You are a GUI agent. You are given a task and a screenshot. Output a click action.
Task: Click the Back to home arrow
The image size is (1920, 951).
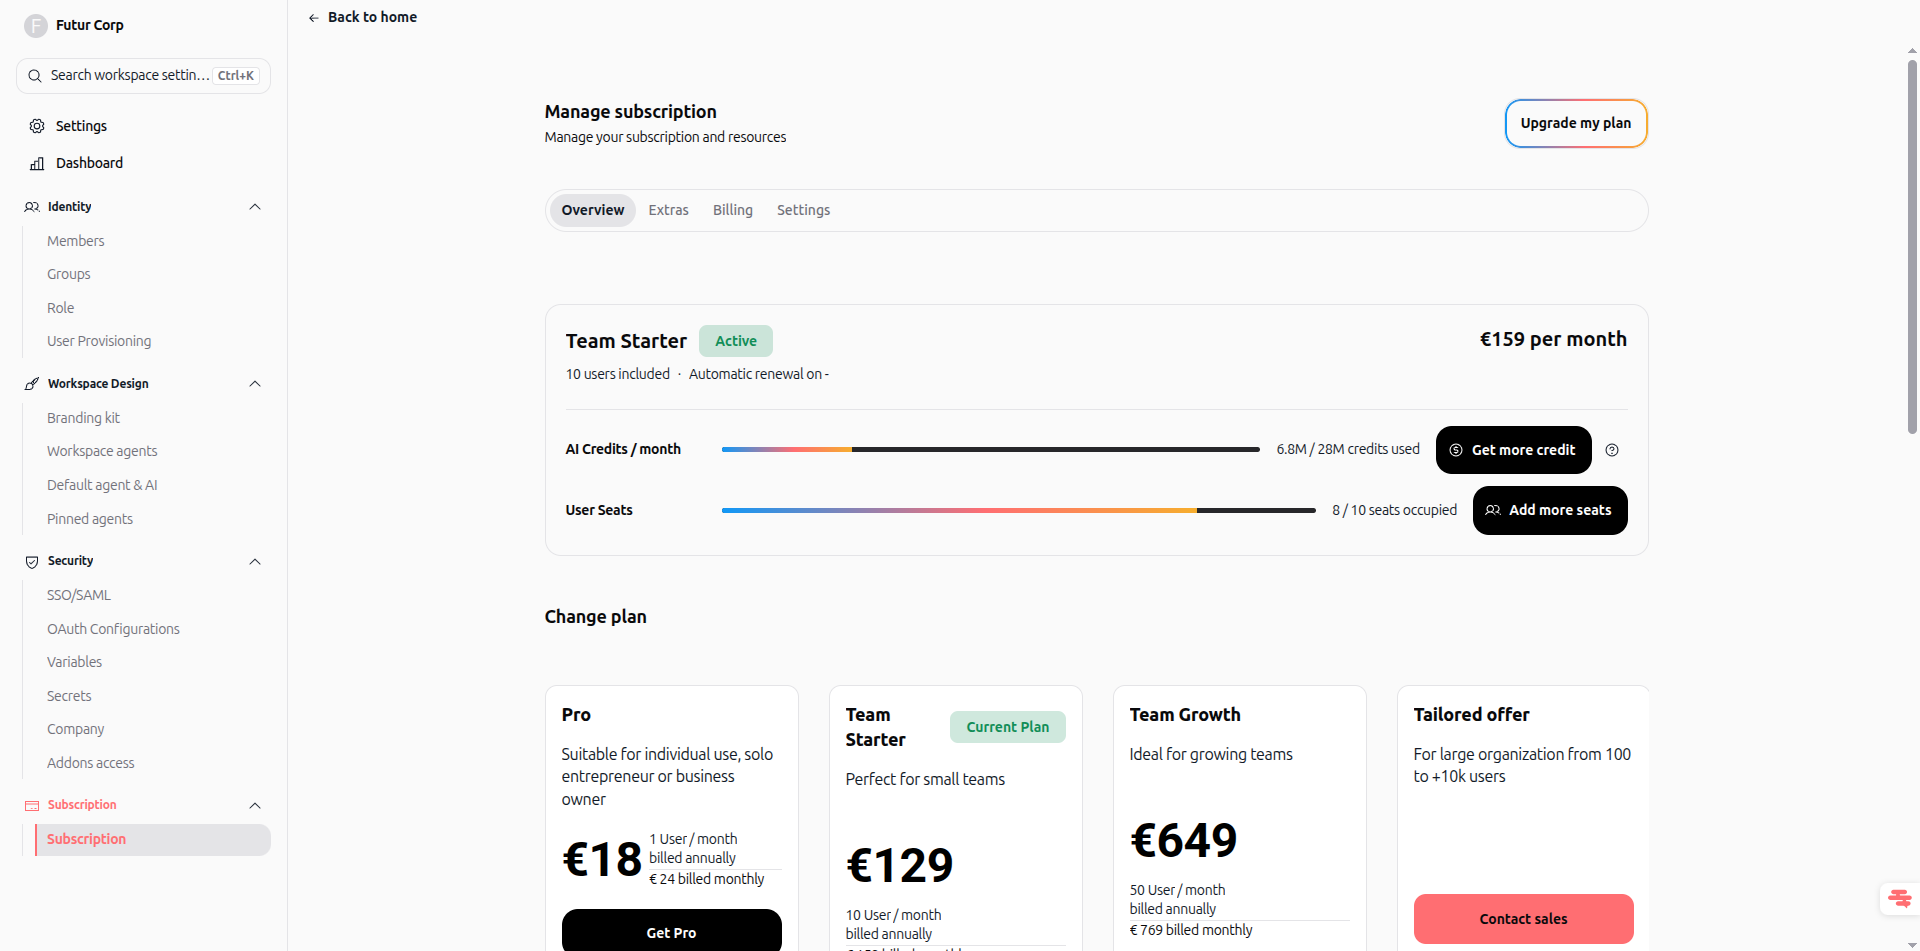[314, 18]
